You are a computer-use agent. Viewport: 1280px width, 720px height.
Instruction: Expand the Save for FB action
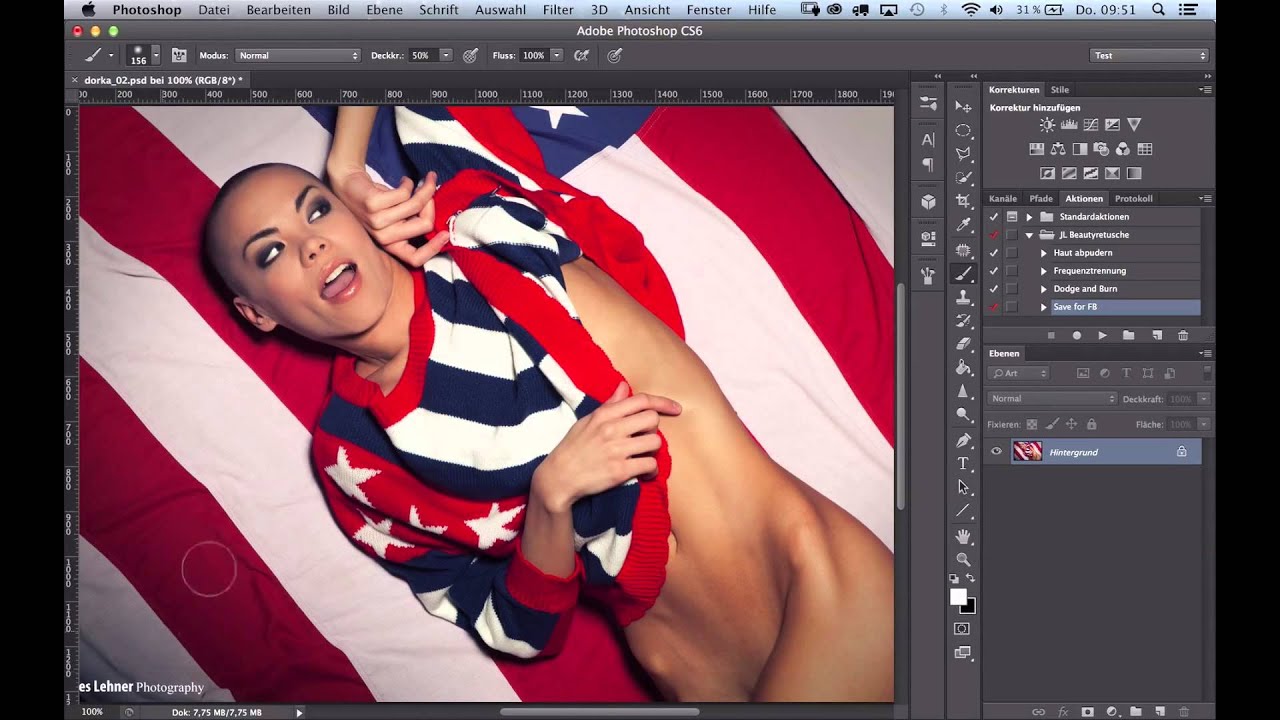[x=1044, y=307]
